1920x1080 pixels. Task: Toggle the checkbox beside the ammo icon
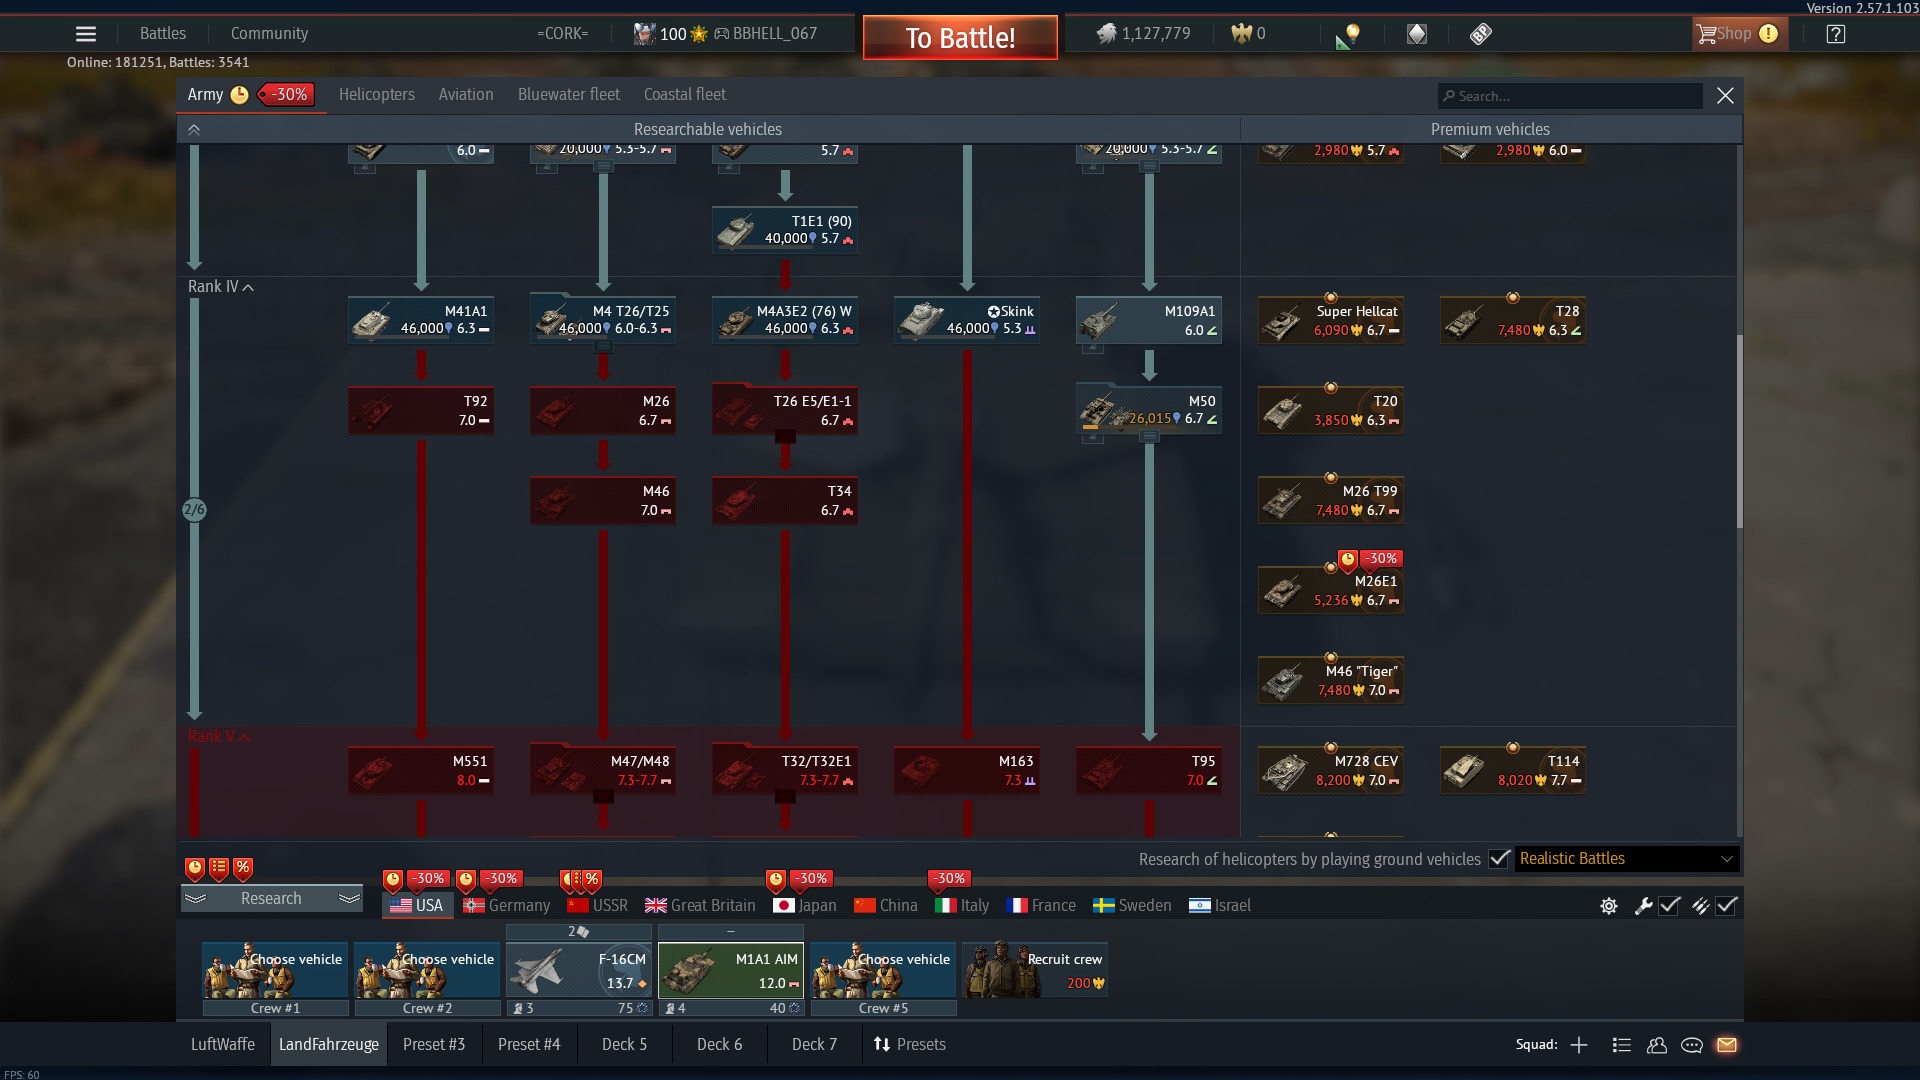tap(1727, 906)
